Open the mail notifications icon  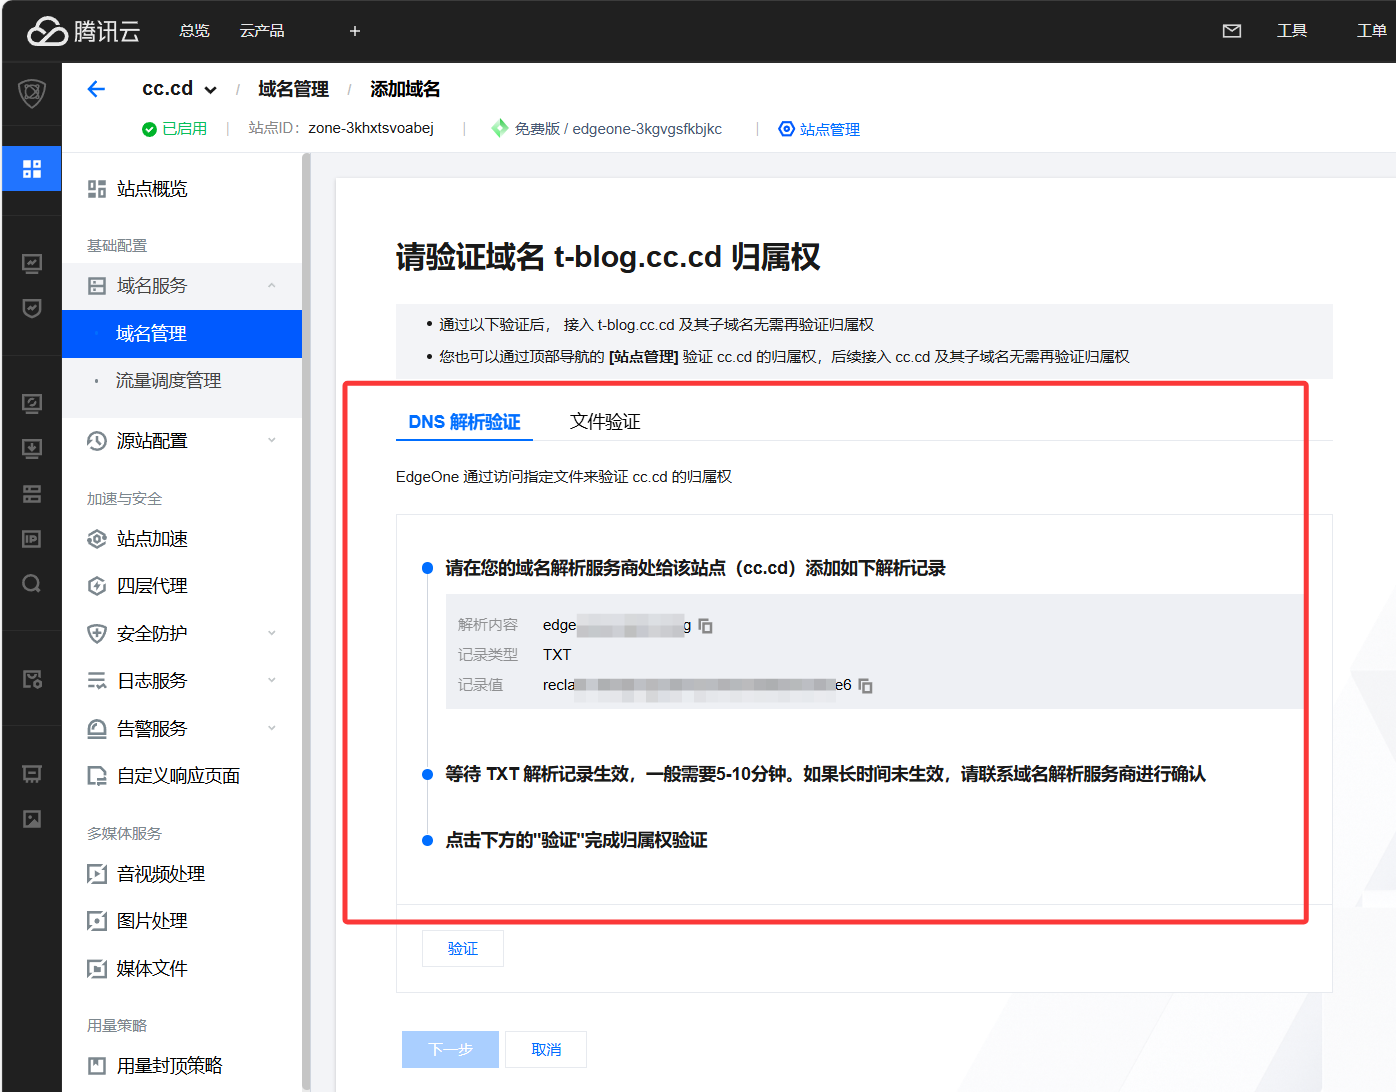point(1232,31)
